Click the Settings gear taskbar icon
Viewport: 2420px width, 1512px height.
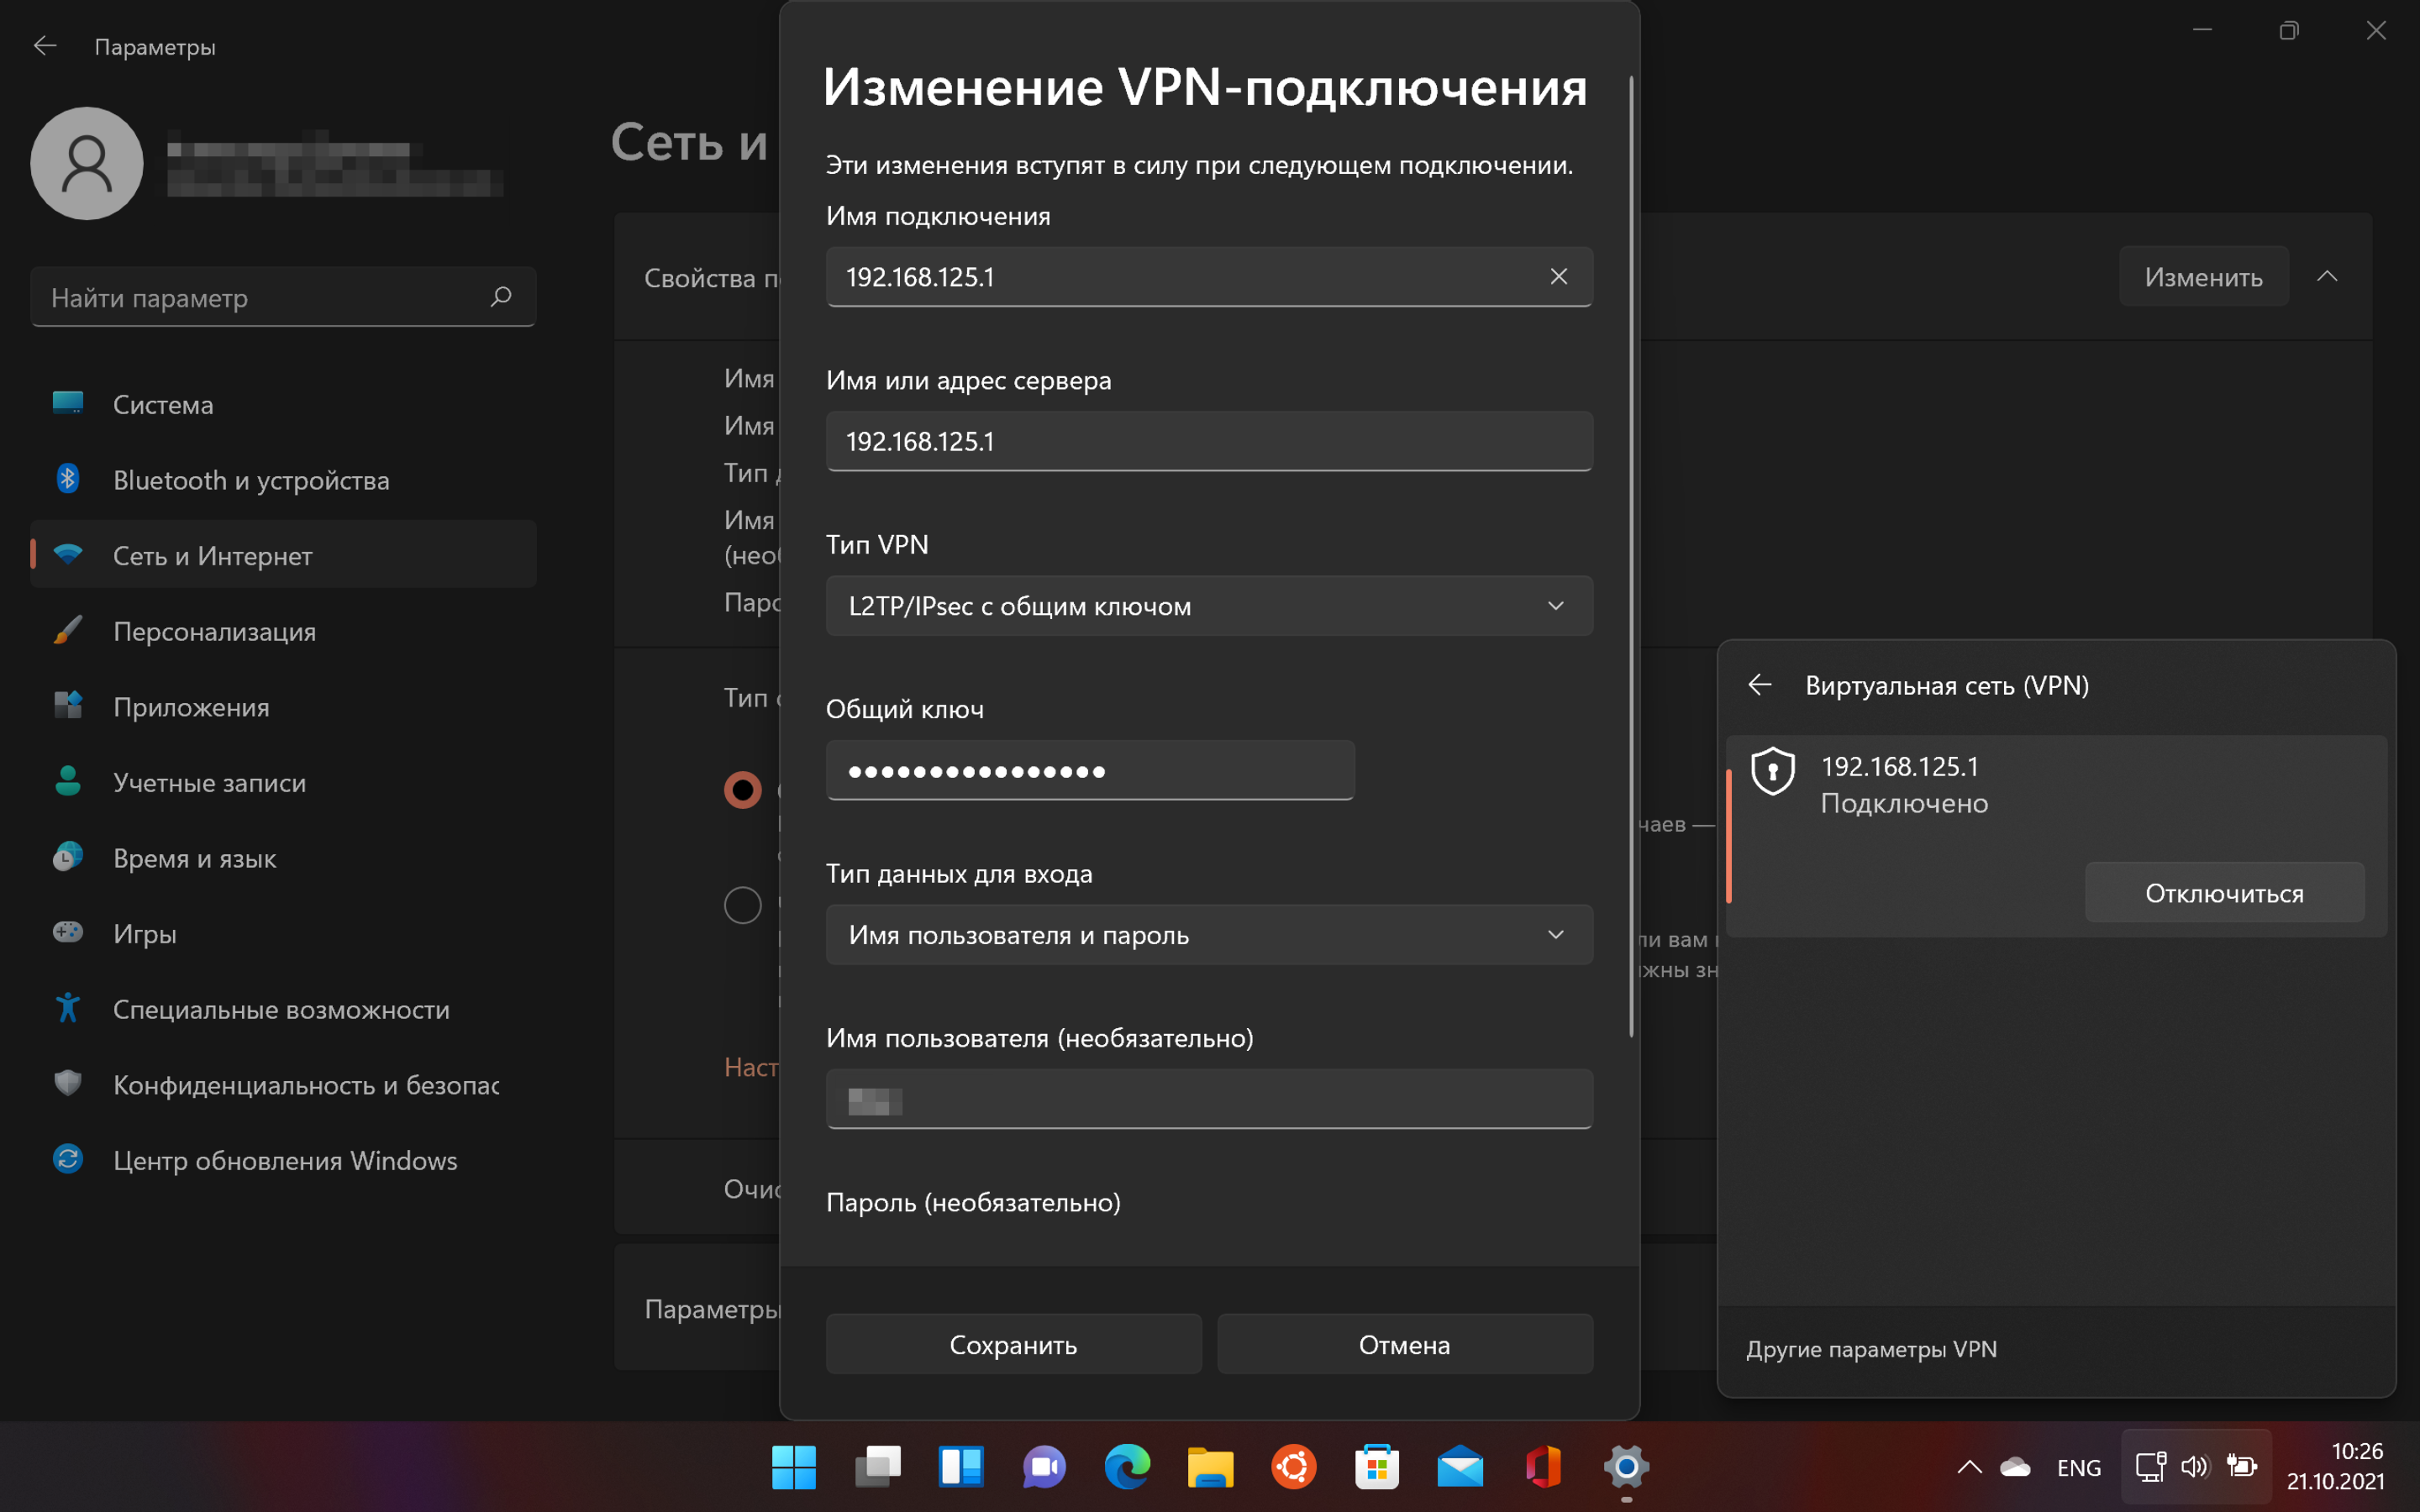pyautogui.click(x=1626, y=1466)
